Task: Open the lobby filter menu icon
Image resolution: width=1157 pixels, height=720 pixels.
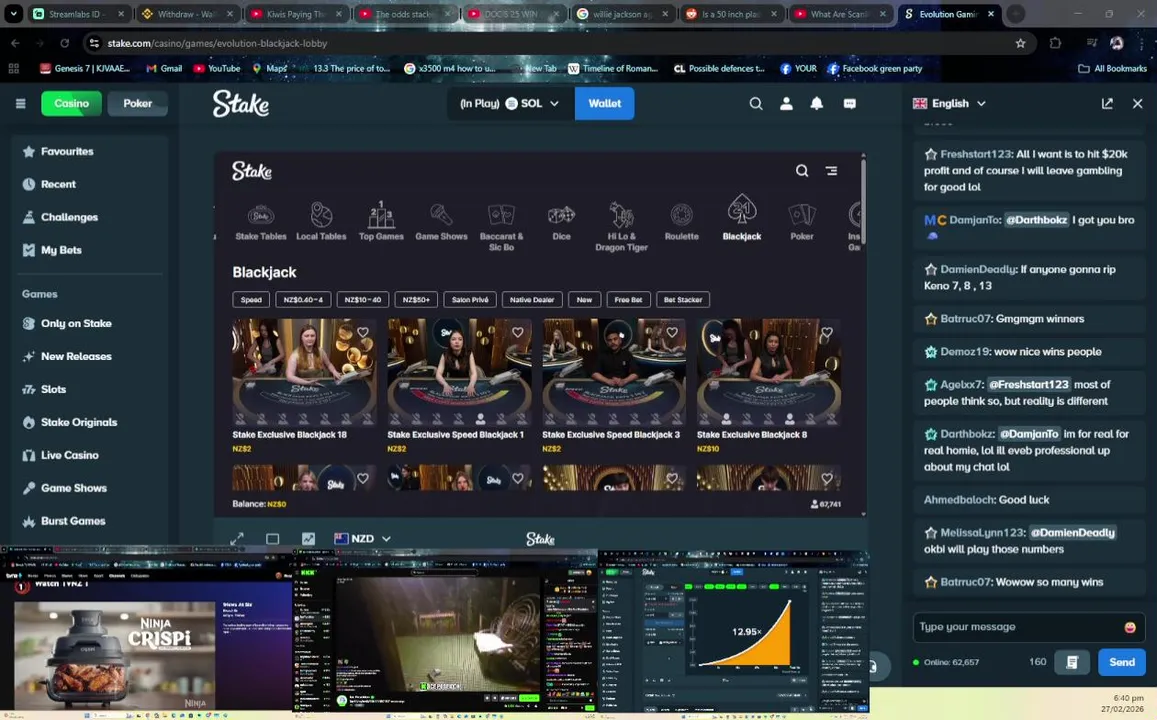Action: pyautogui.click(x=832, y=170)
